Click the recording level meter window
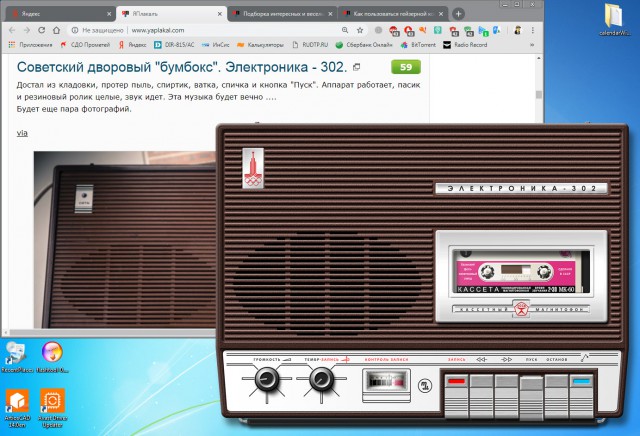This screenshot has height=436, width=640. (387, 381)
